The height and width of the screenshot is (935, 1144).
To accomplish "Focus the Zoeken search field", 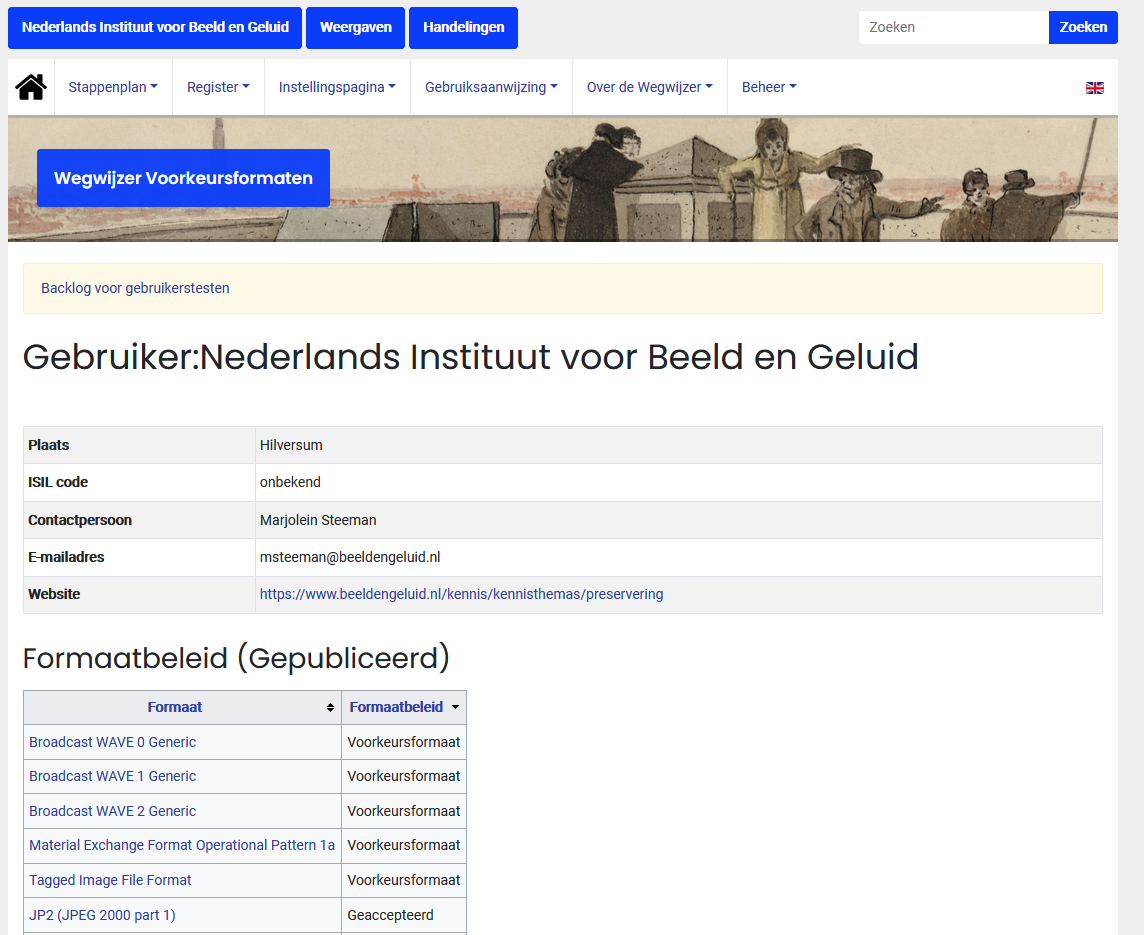I will 954,28.
